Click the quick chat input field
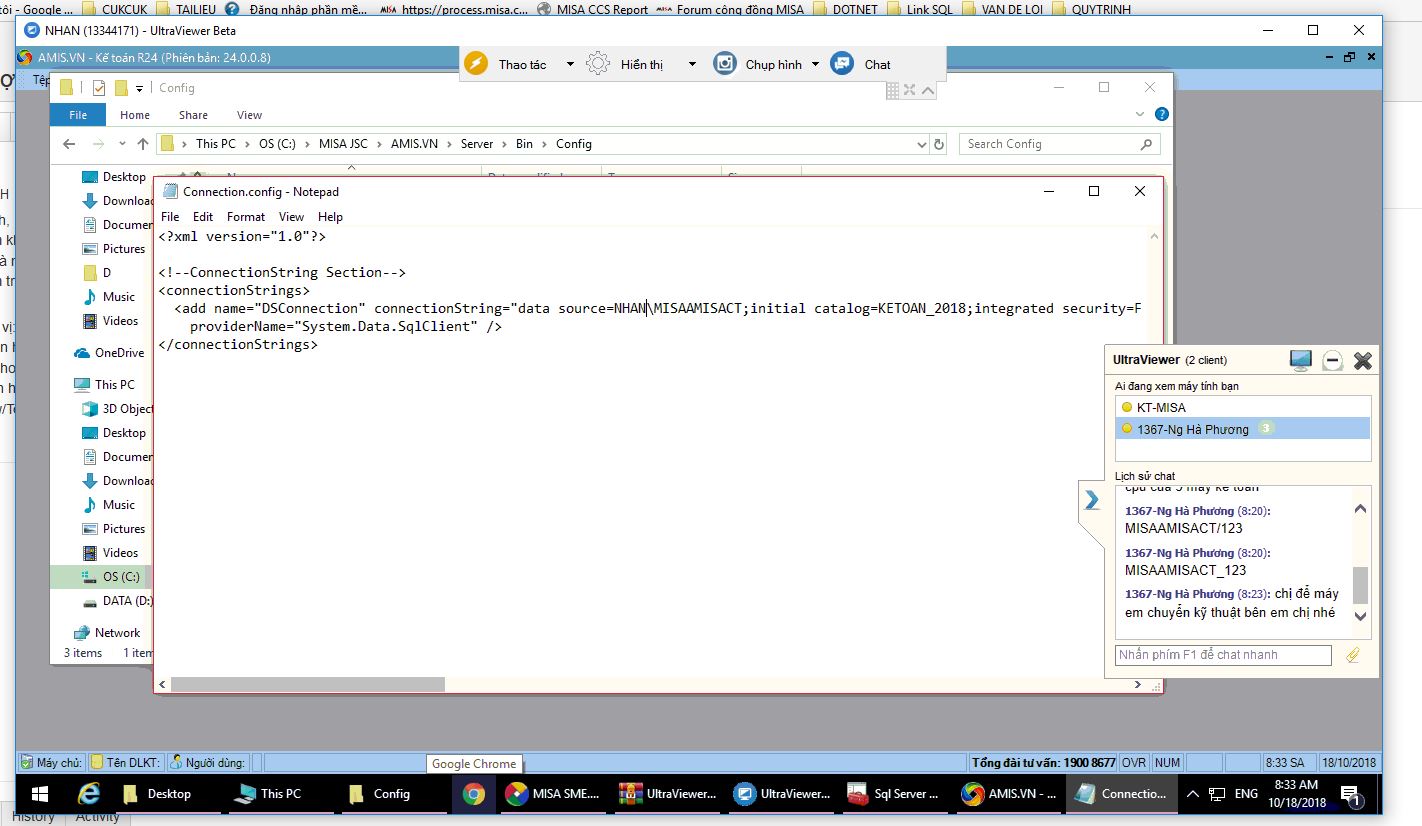Screen dimensions: 1422x826 [1223, 655]
